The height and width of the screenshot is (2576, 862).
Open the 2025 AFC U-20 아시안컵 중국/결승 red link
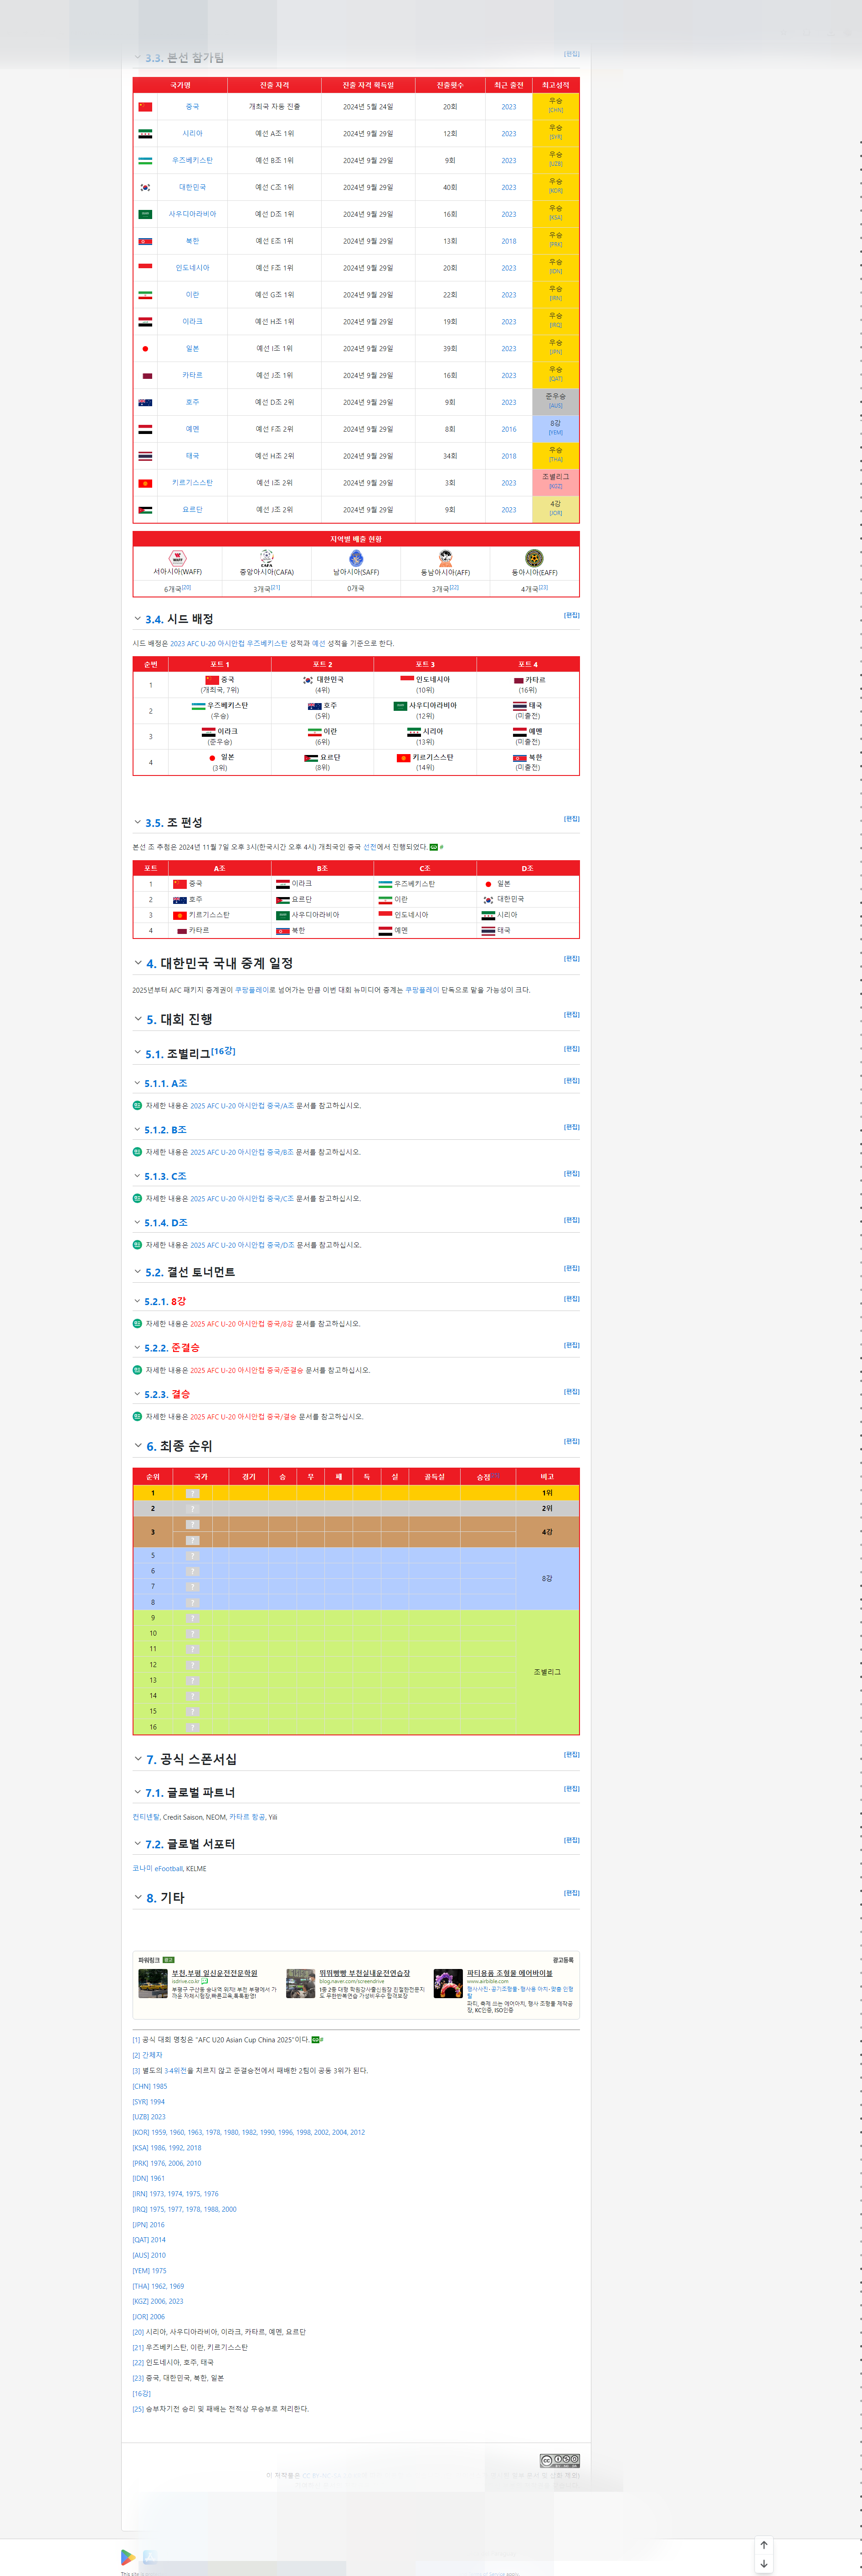pyautogui.click(x=243, y=1417)
